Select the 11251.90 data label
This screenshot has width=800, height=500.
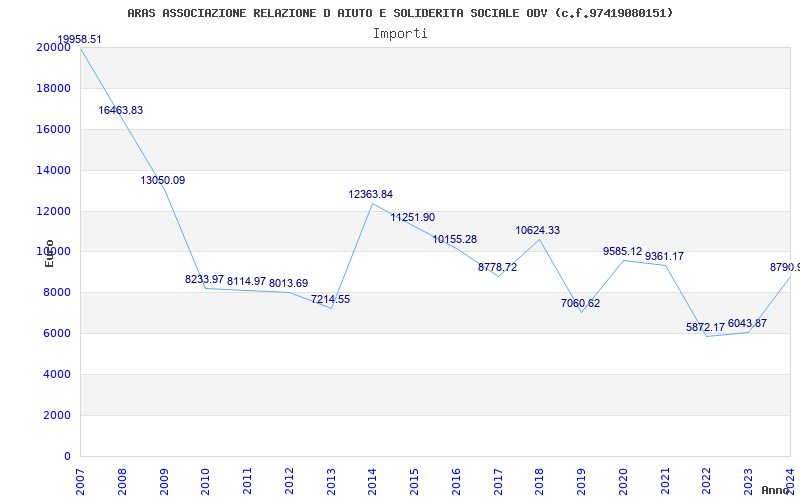click(x=413, y=217)
